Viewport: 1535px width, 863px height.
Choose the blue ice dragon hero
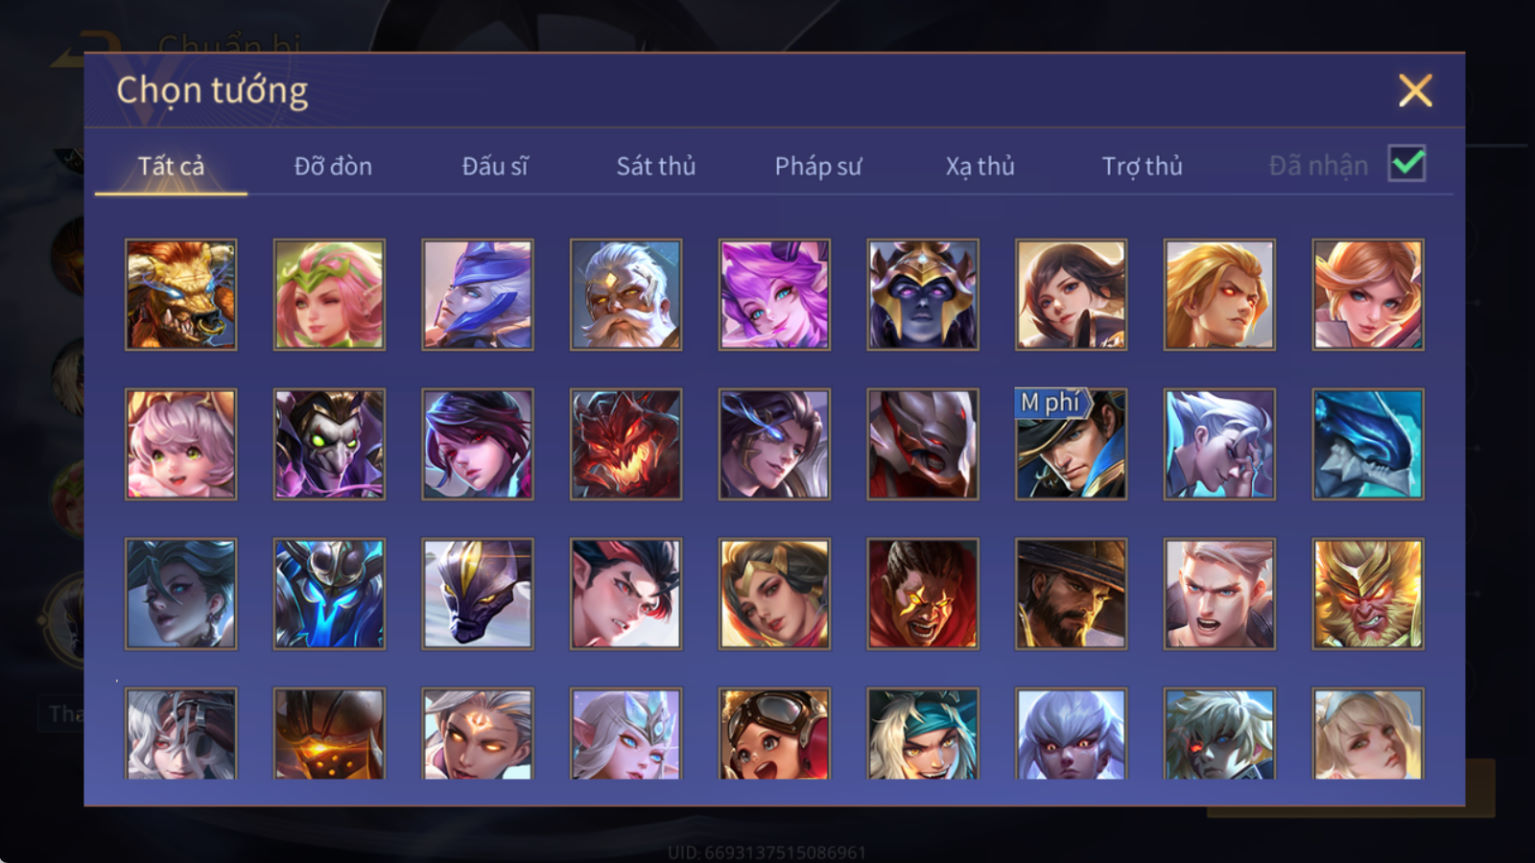[1368, 444]
